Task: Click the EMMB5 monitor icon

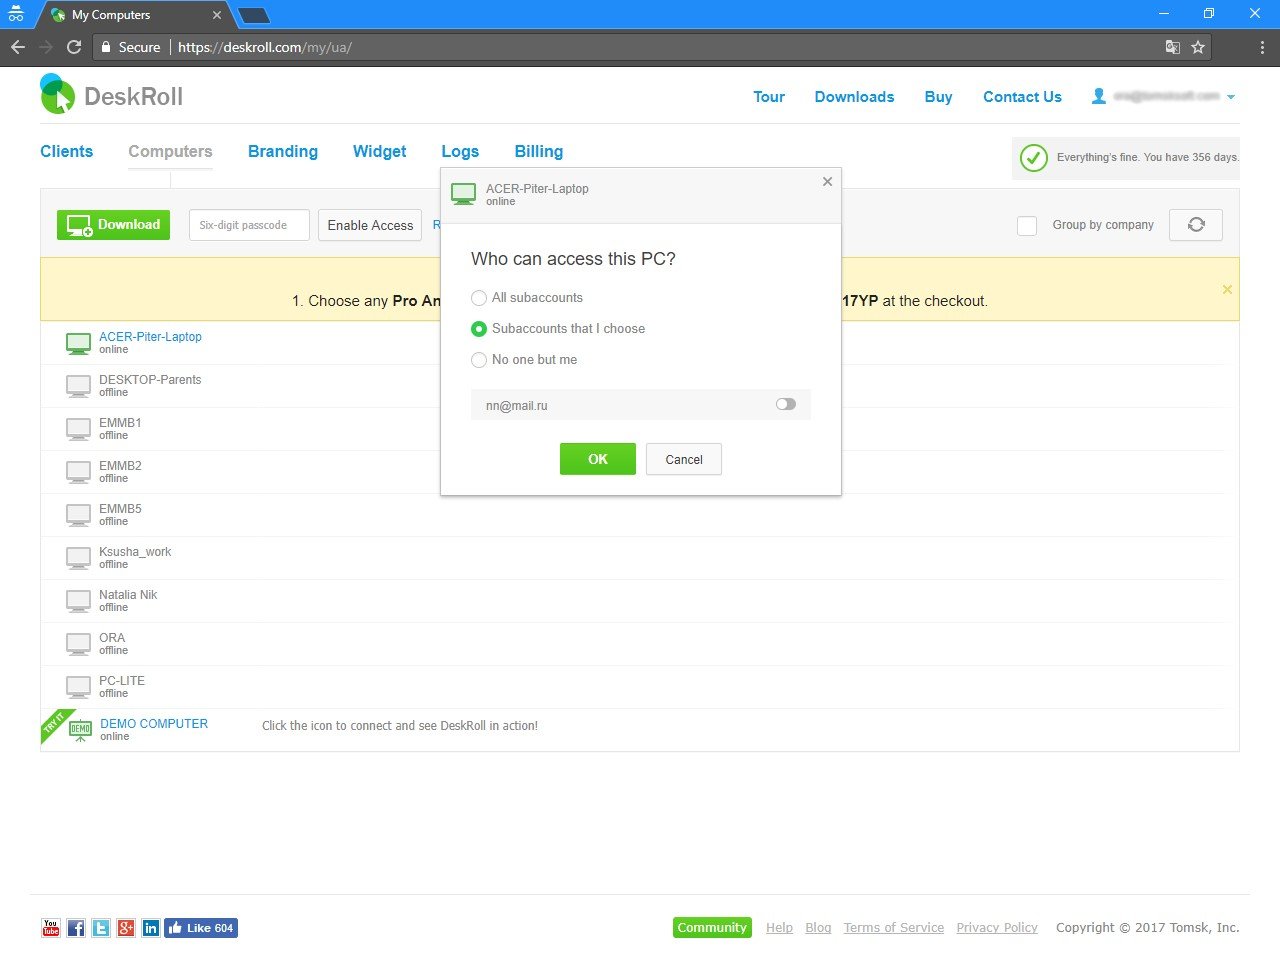Action: pyautogui.click(x=78, y=515)
